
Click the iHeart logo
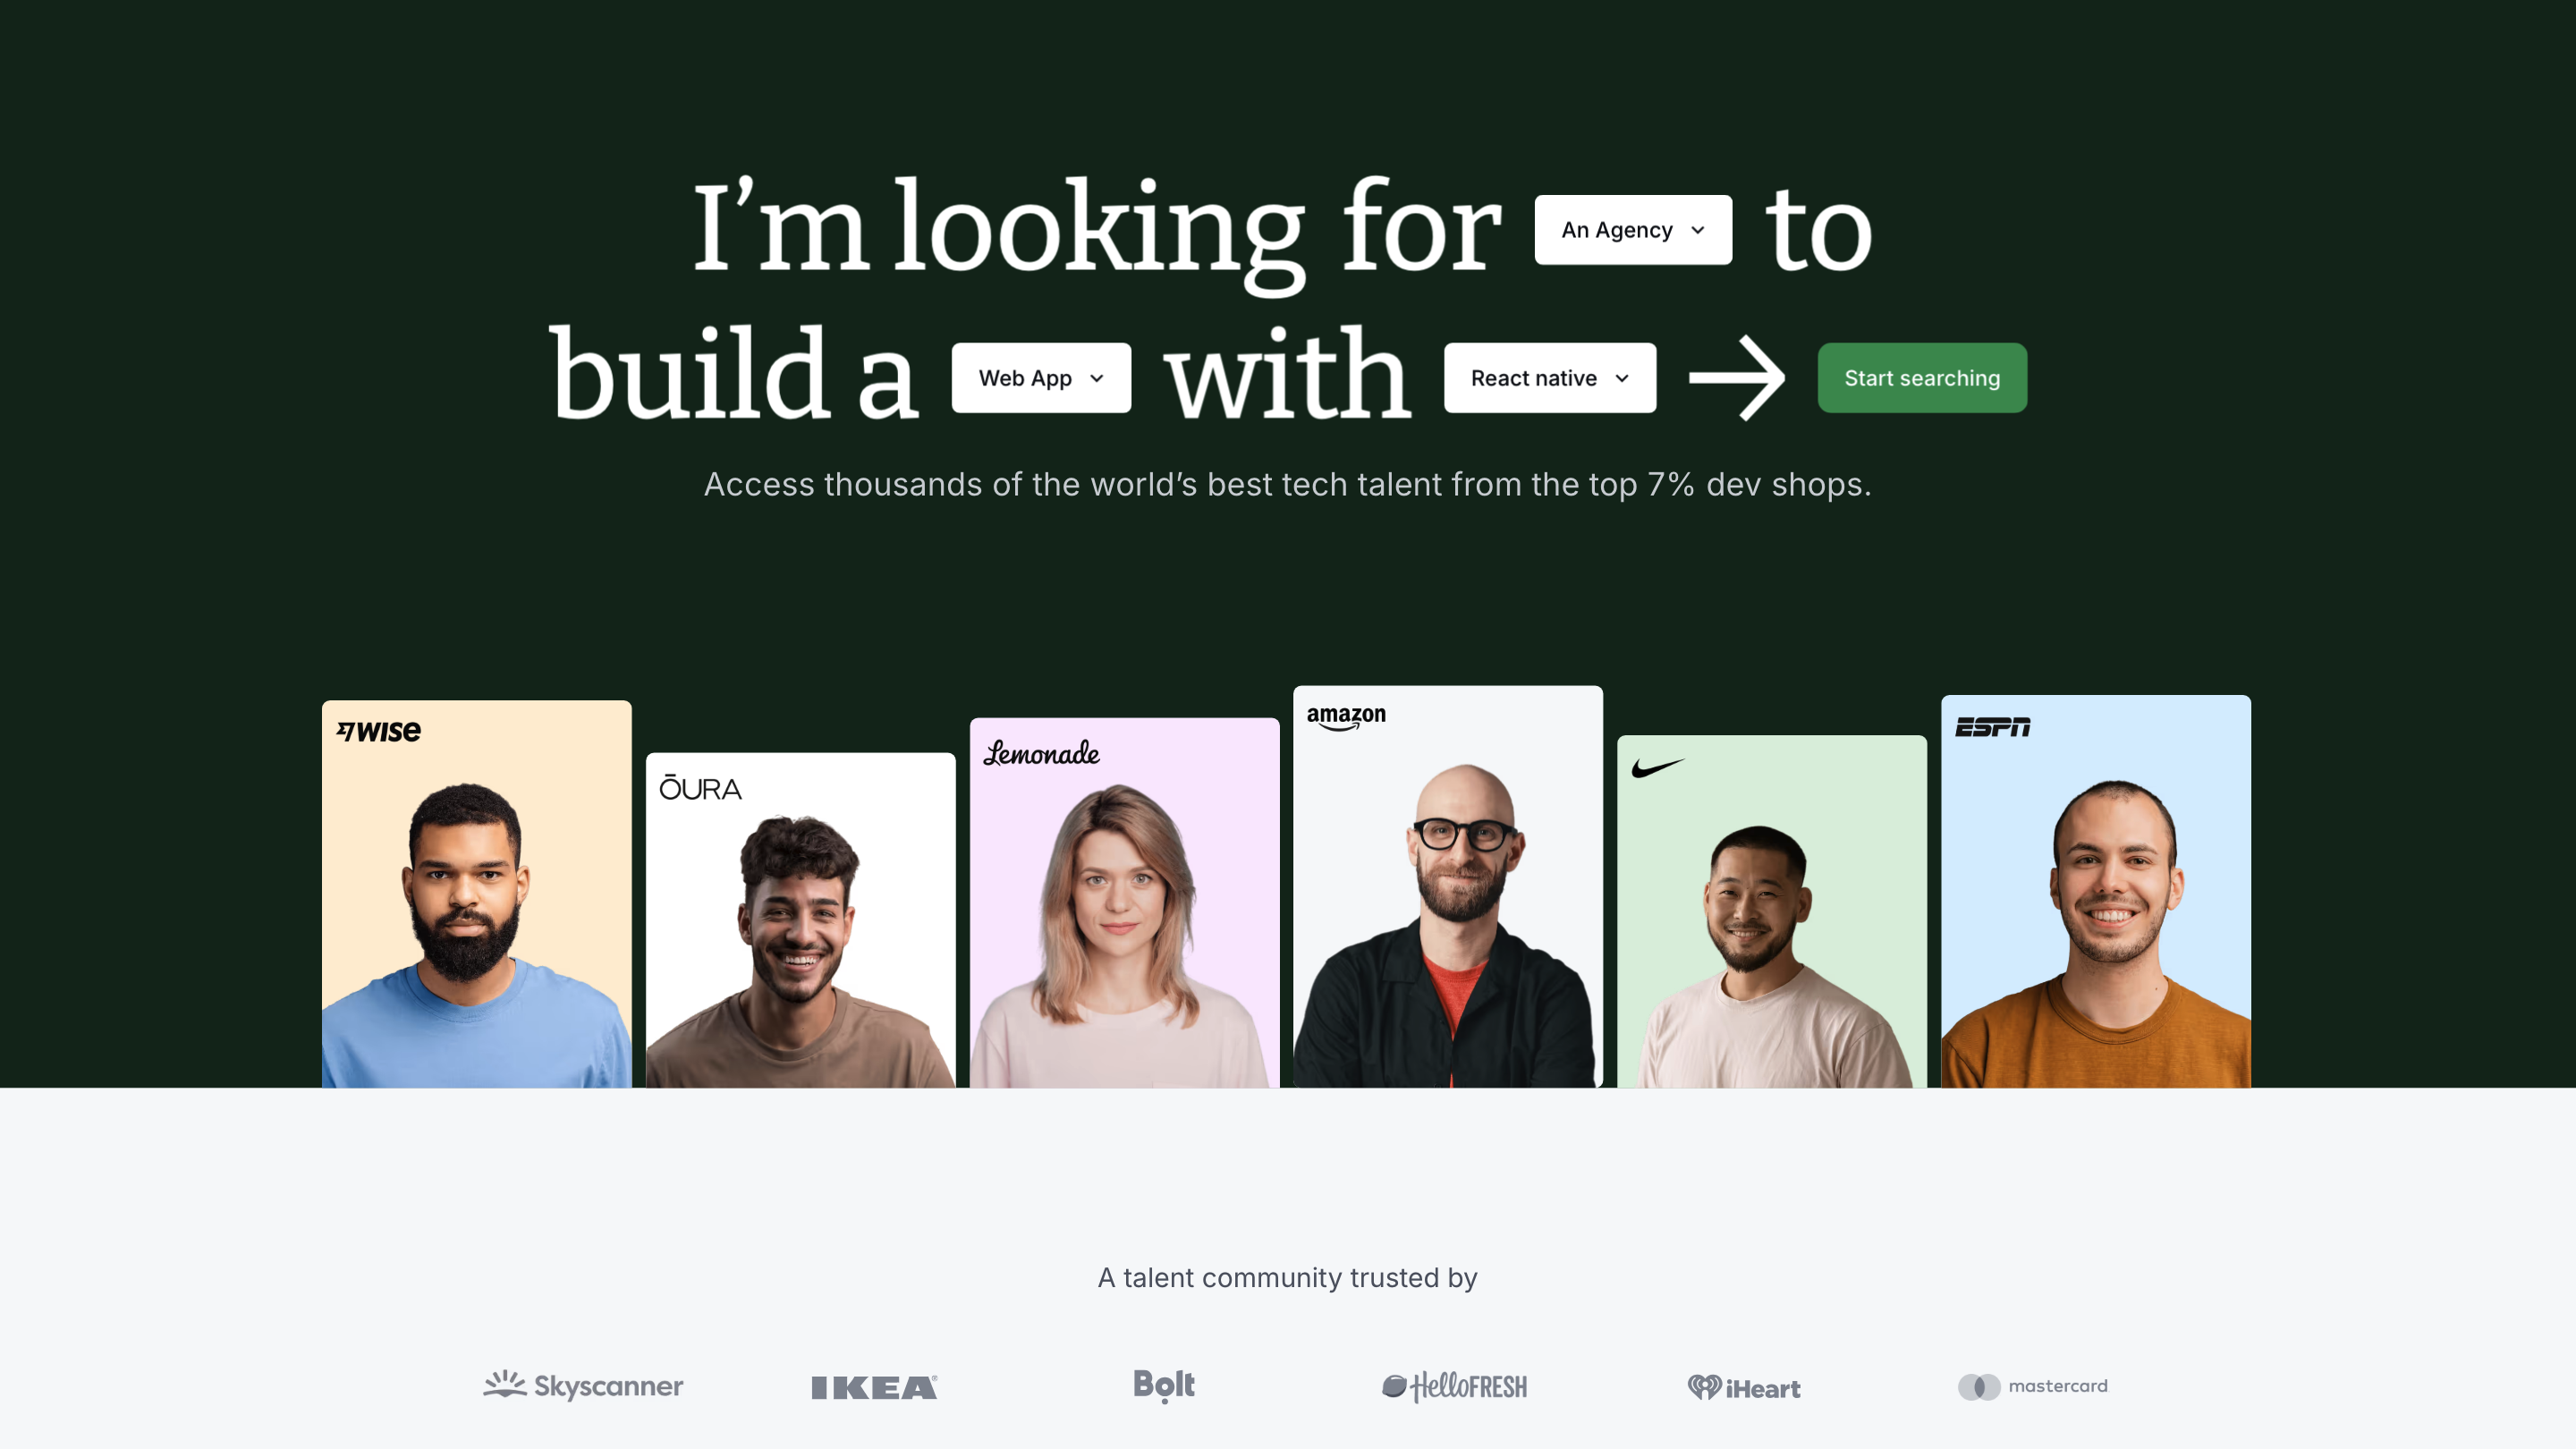tap(1744, 1387)
